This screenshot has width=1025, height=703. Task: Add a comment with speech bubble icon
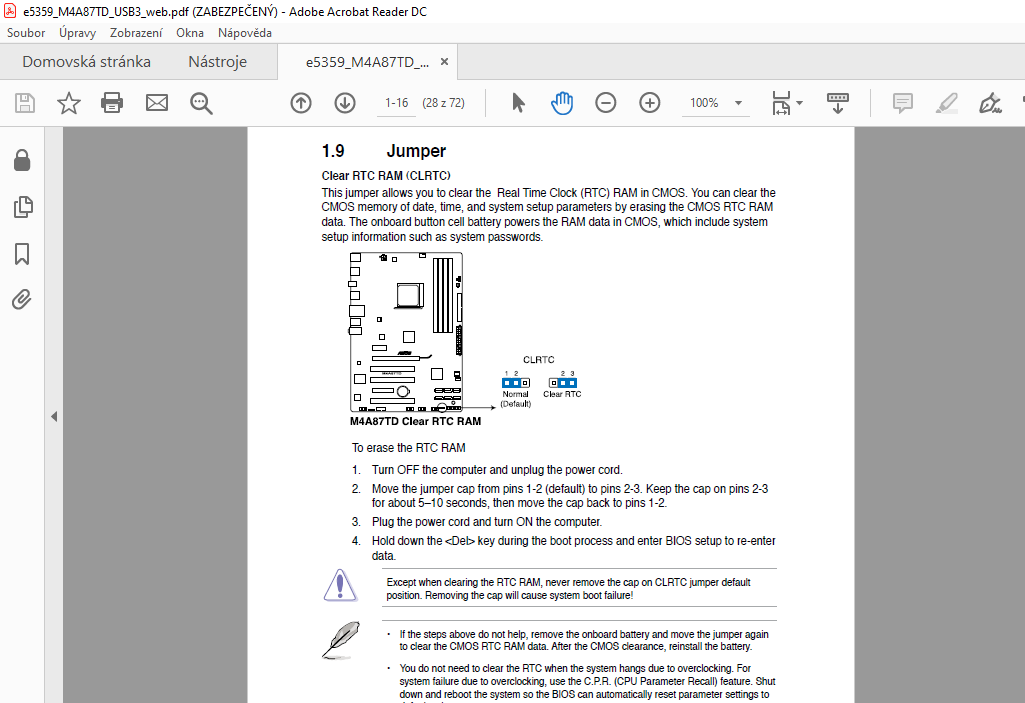click(903, 103)
